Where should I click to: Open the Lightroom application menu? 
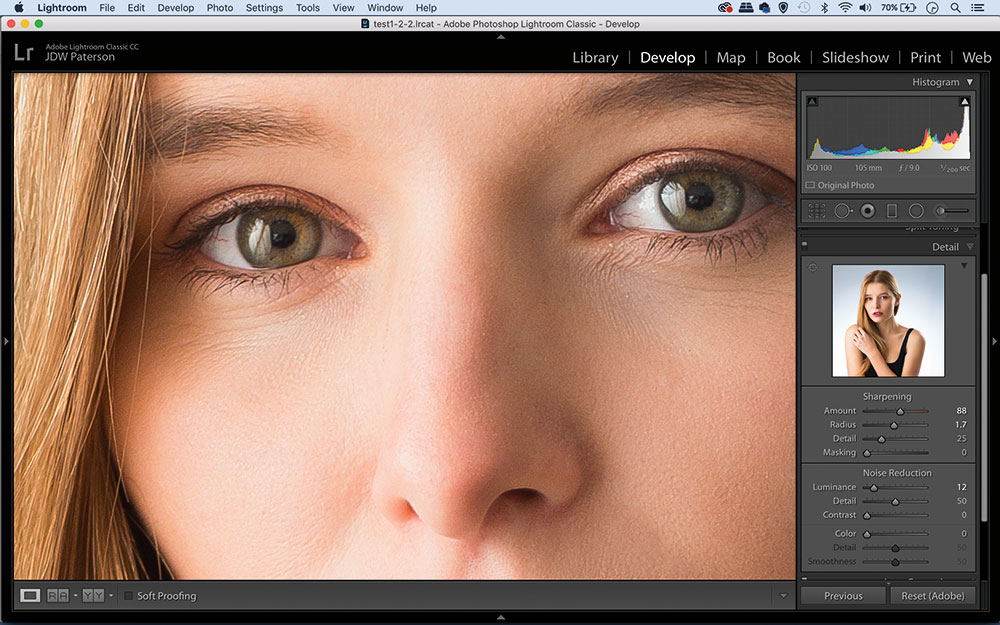62,8
